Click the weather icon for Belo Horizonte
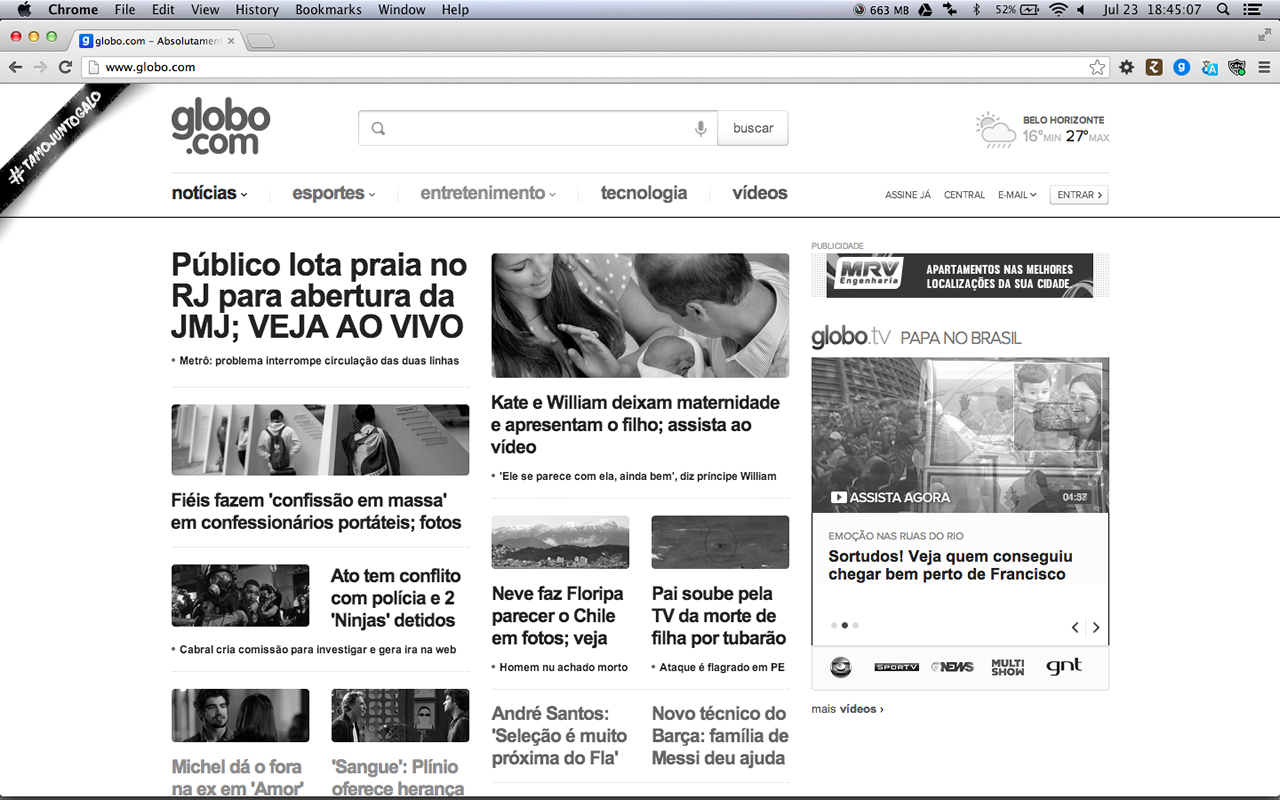 tap(994, 128)
